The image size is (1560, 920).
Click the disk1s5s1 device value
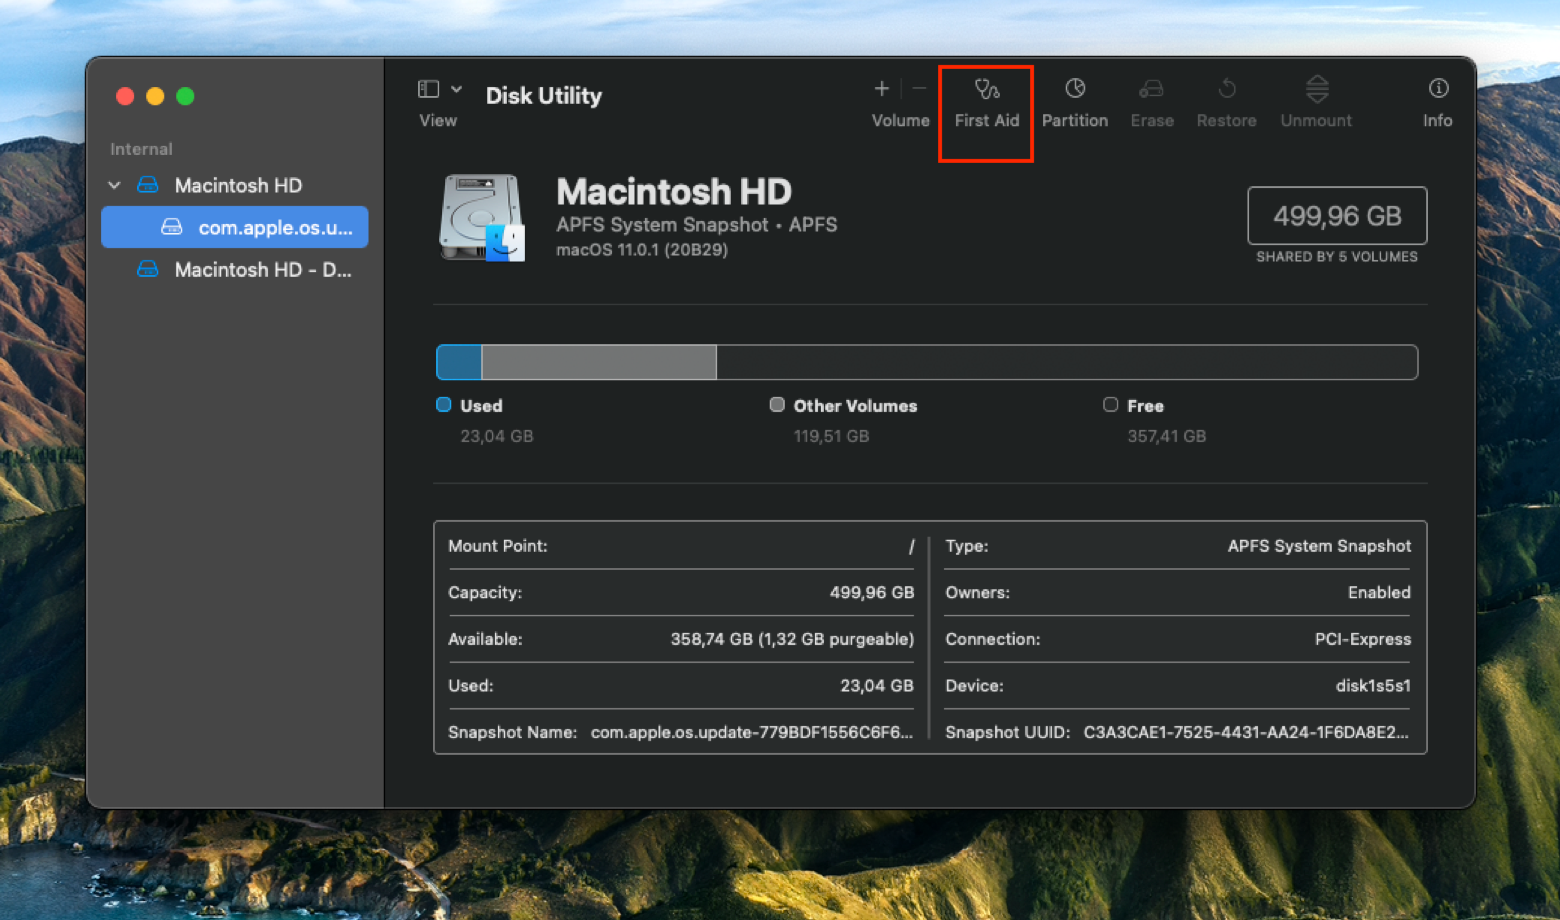(1373, 686)
